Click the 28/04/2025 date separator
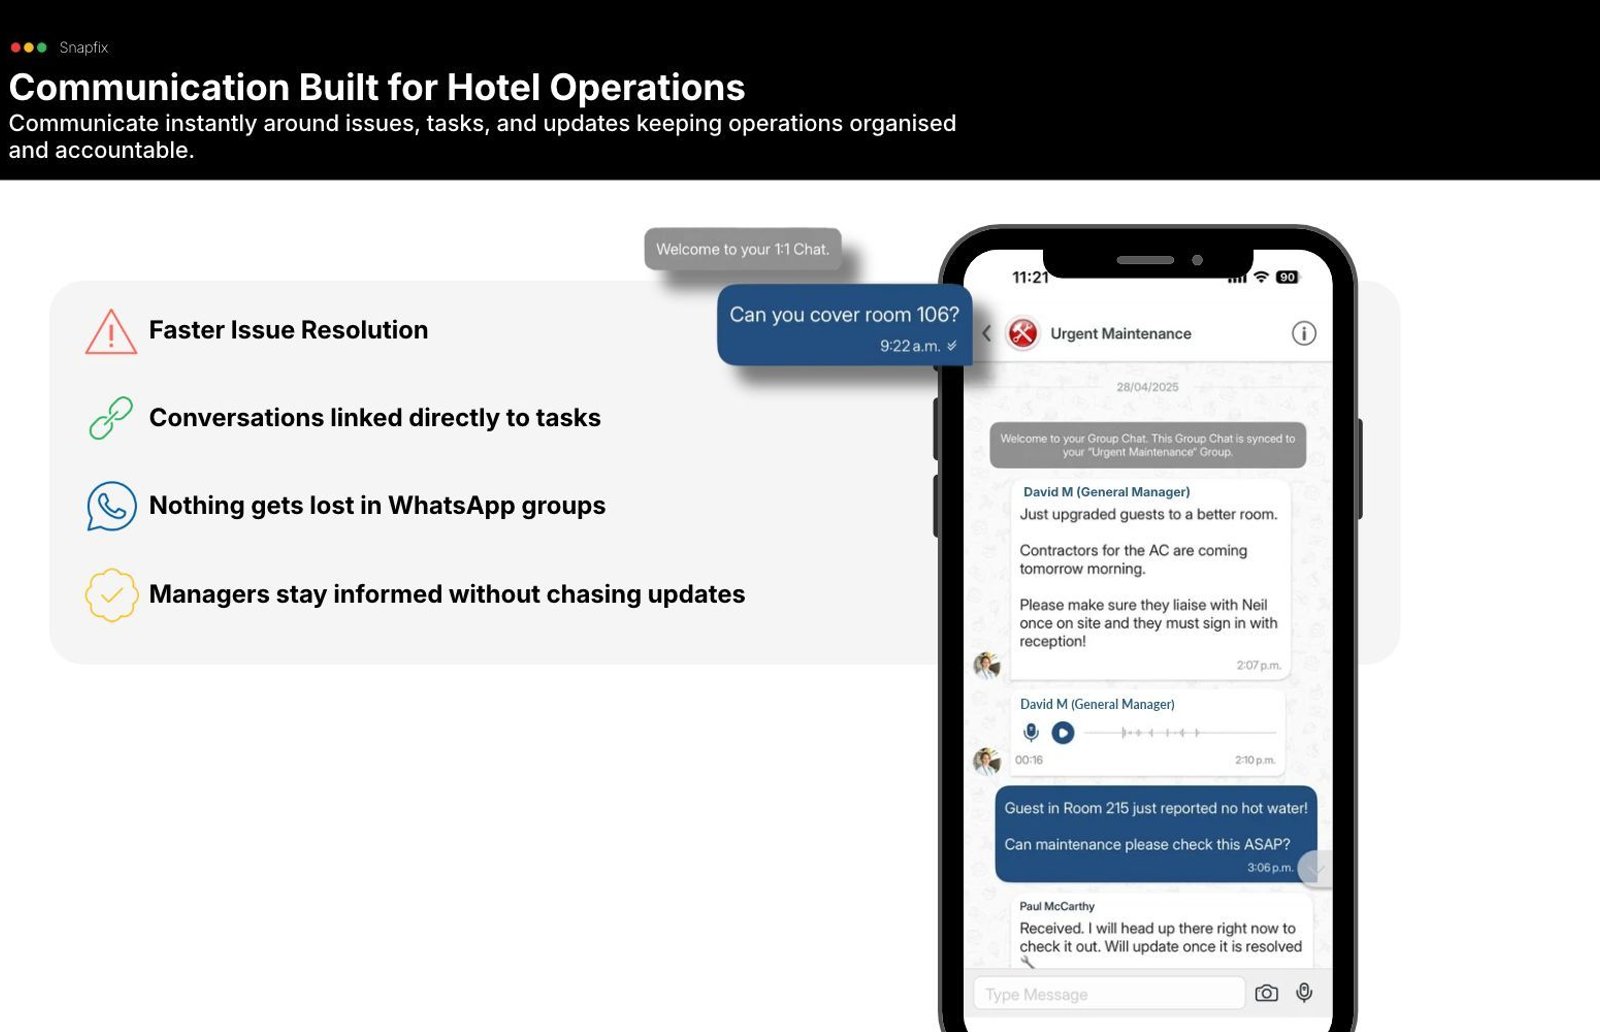 (1147, 387)
